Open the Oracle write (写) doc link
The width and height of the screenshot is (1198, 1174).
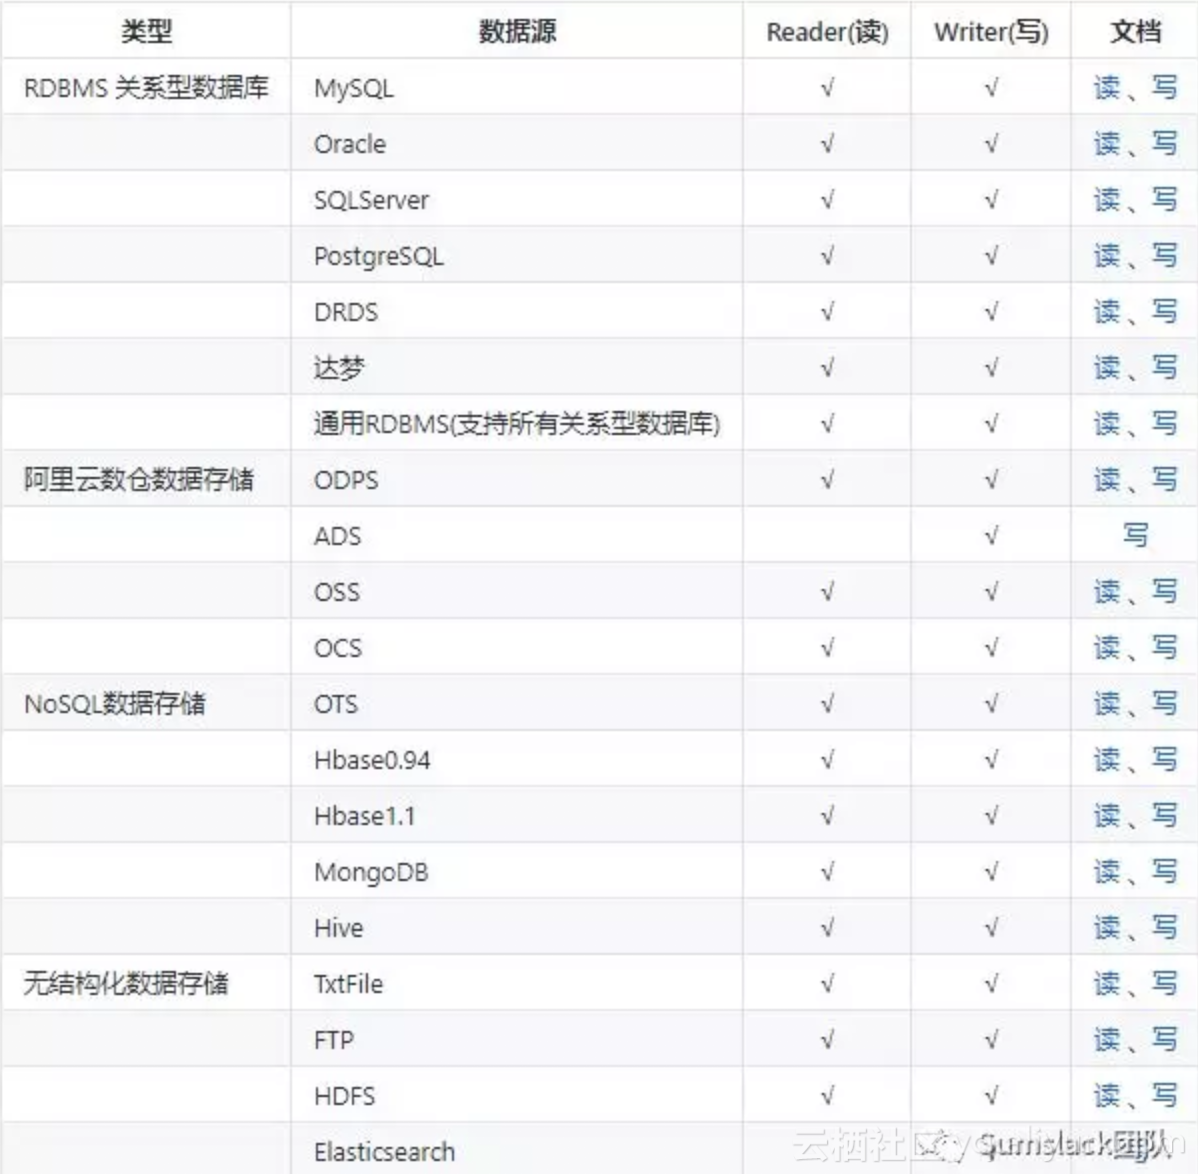[x=1164, y=144]
